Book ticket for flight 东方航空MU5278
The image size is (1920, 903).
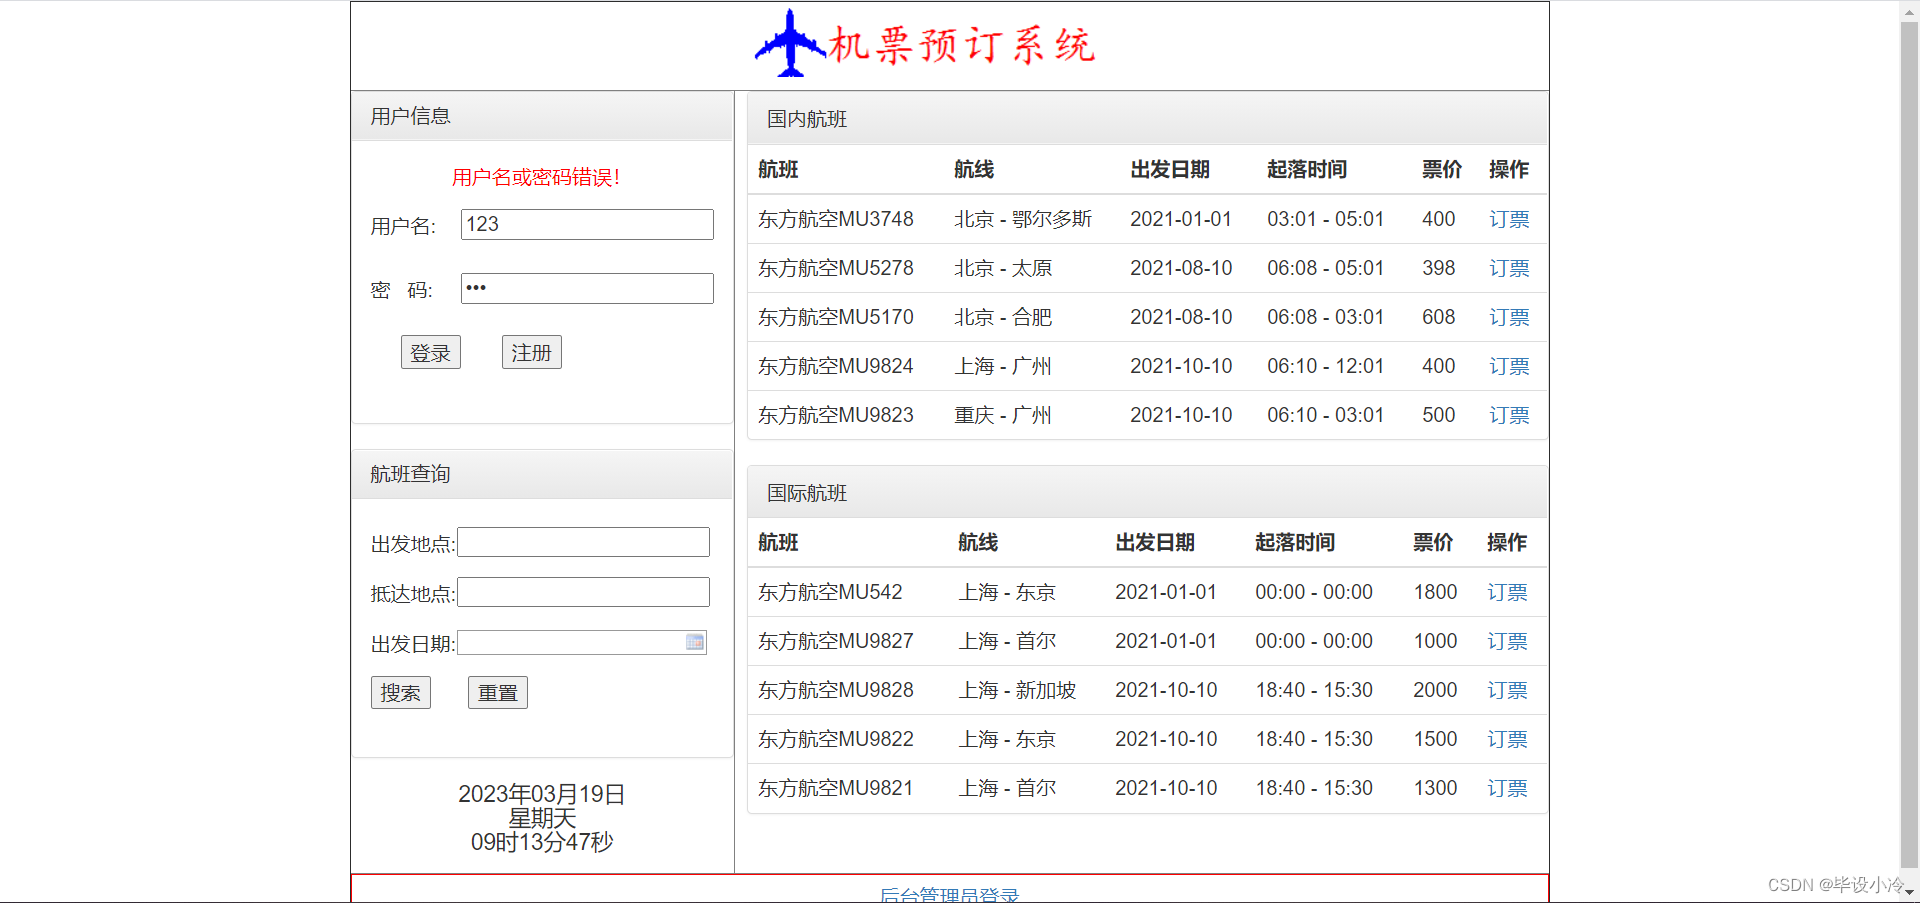[1508, 268]
